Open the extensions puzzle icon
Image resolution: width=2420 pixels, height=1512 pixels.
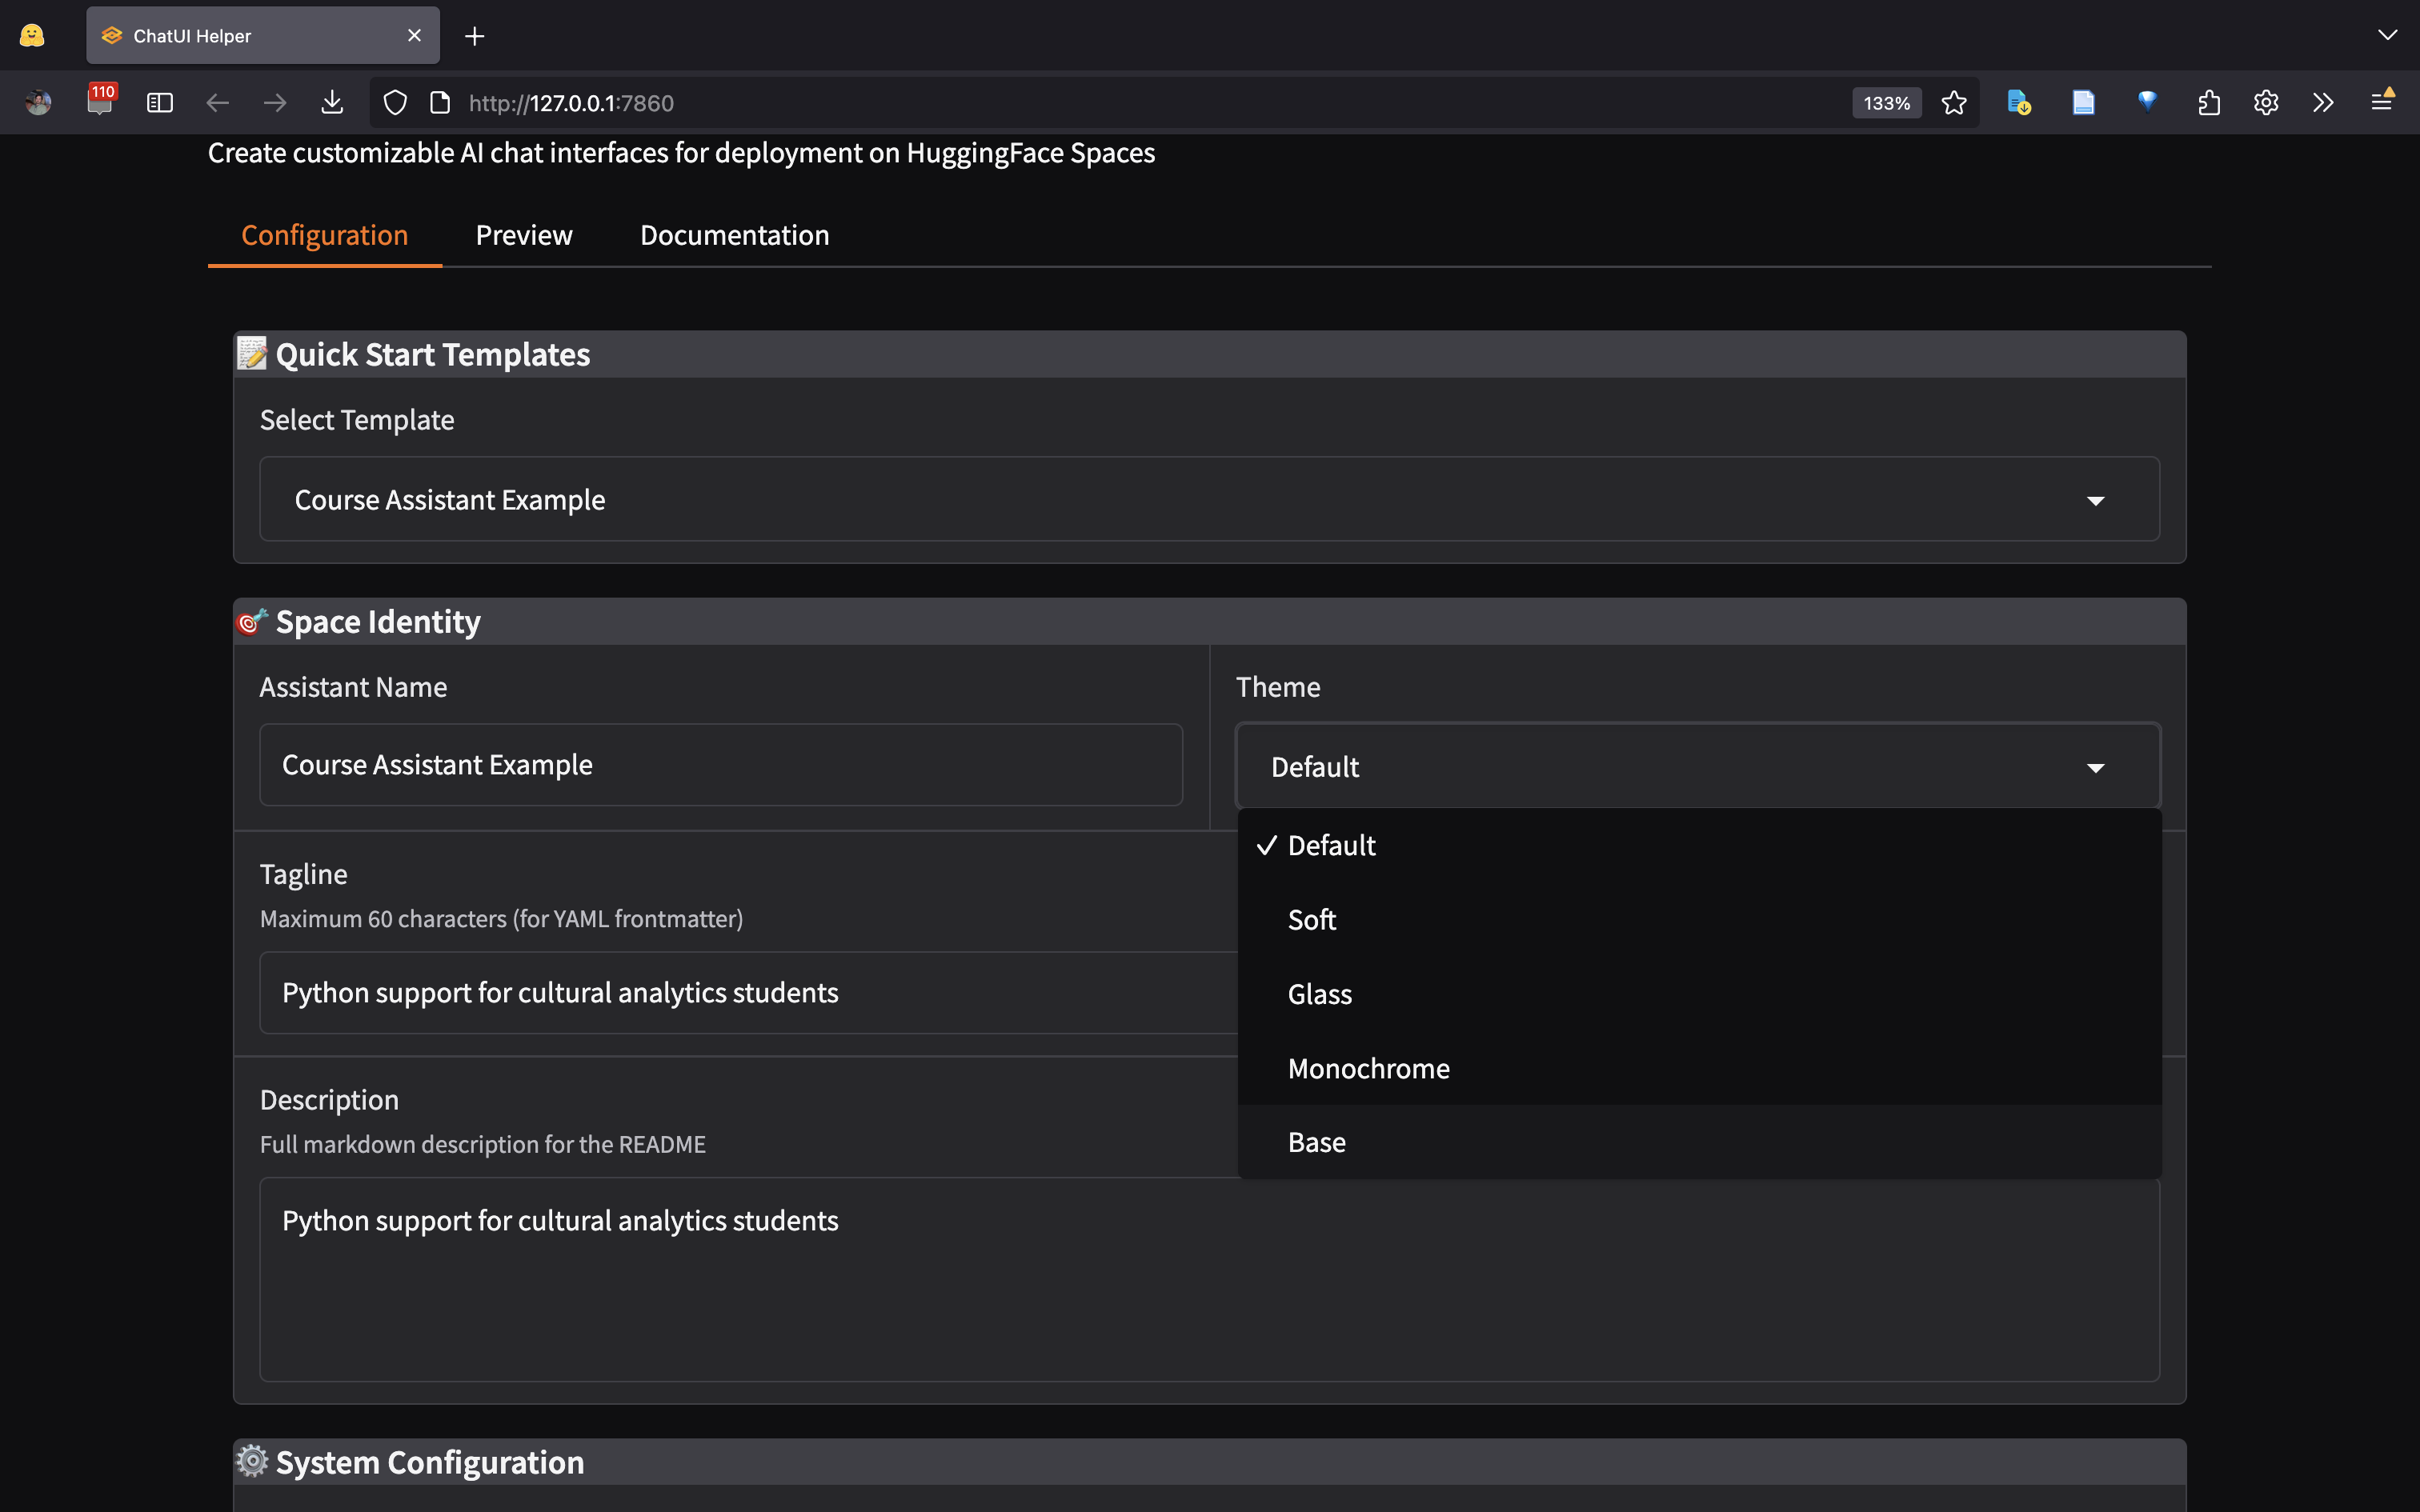[2209, 103]
